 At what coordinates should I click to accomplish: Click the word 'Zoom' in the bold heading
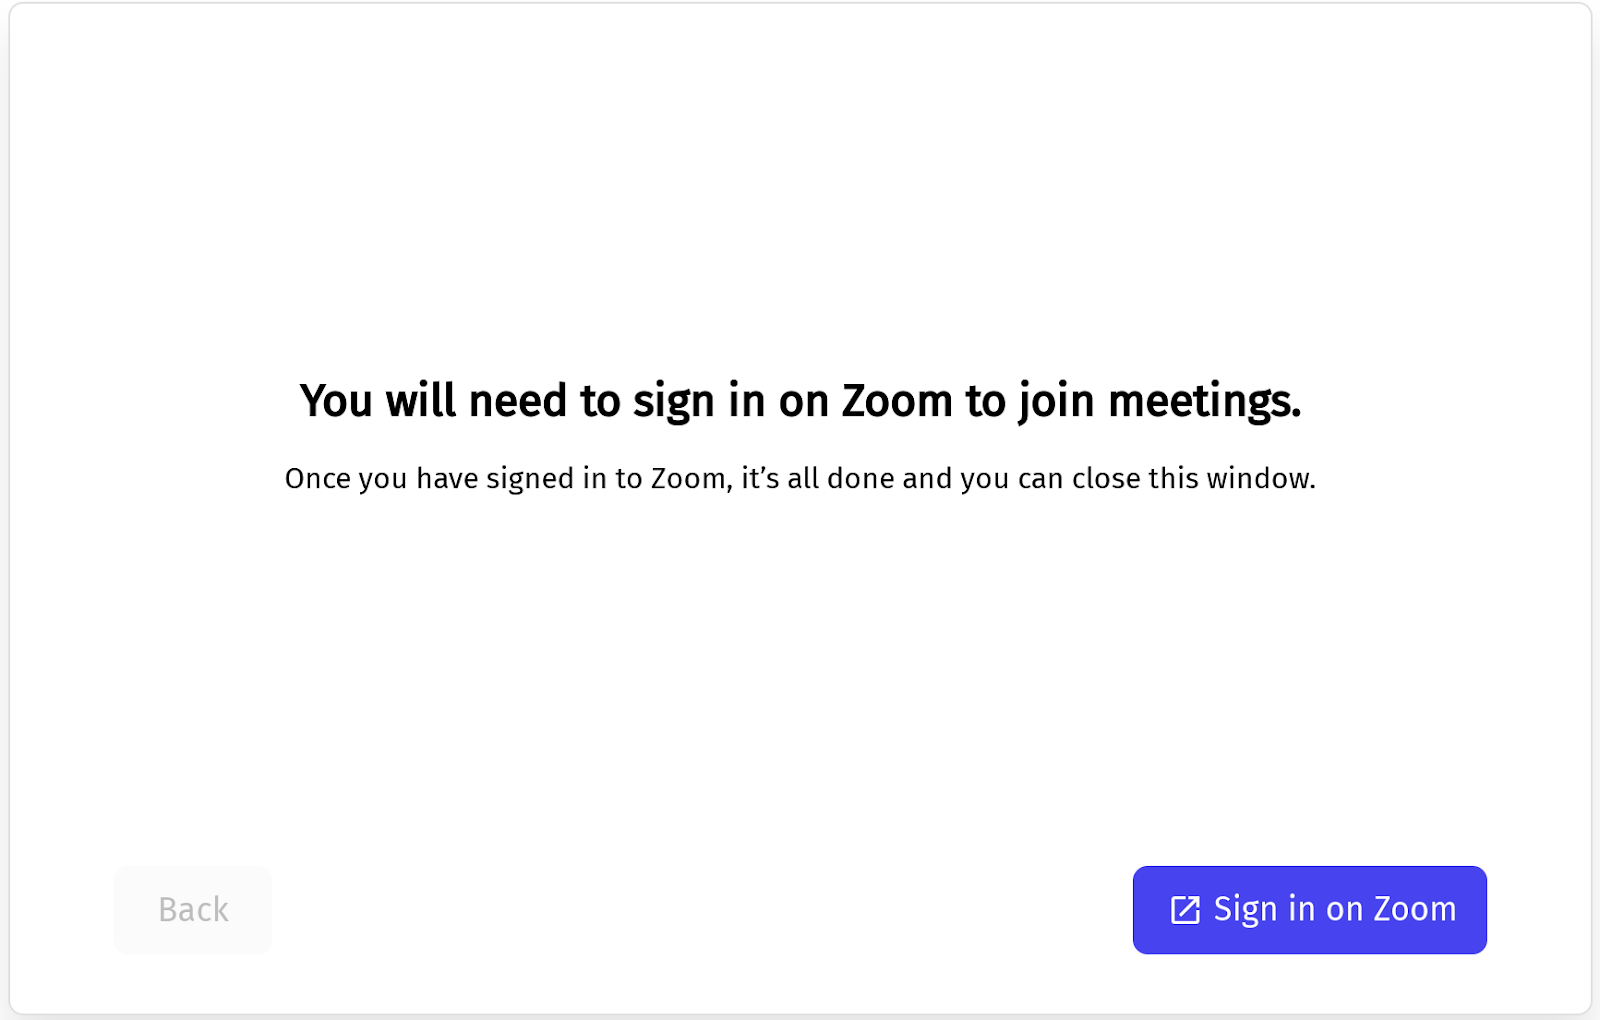[x=897, y=401]
